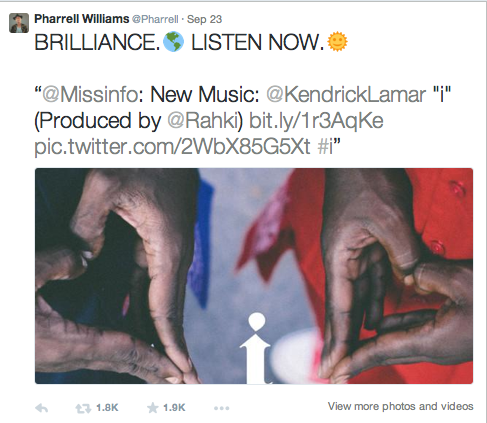Open Pharrell Williams display name link
The height and width of the screenshot is (423, 487).
(x=82, y=19)
